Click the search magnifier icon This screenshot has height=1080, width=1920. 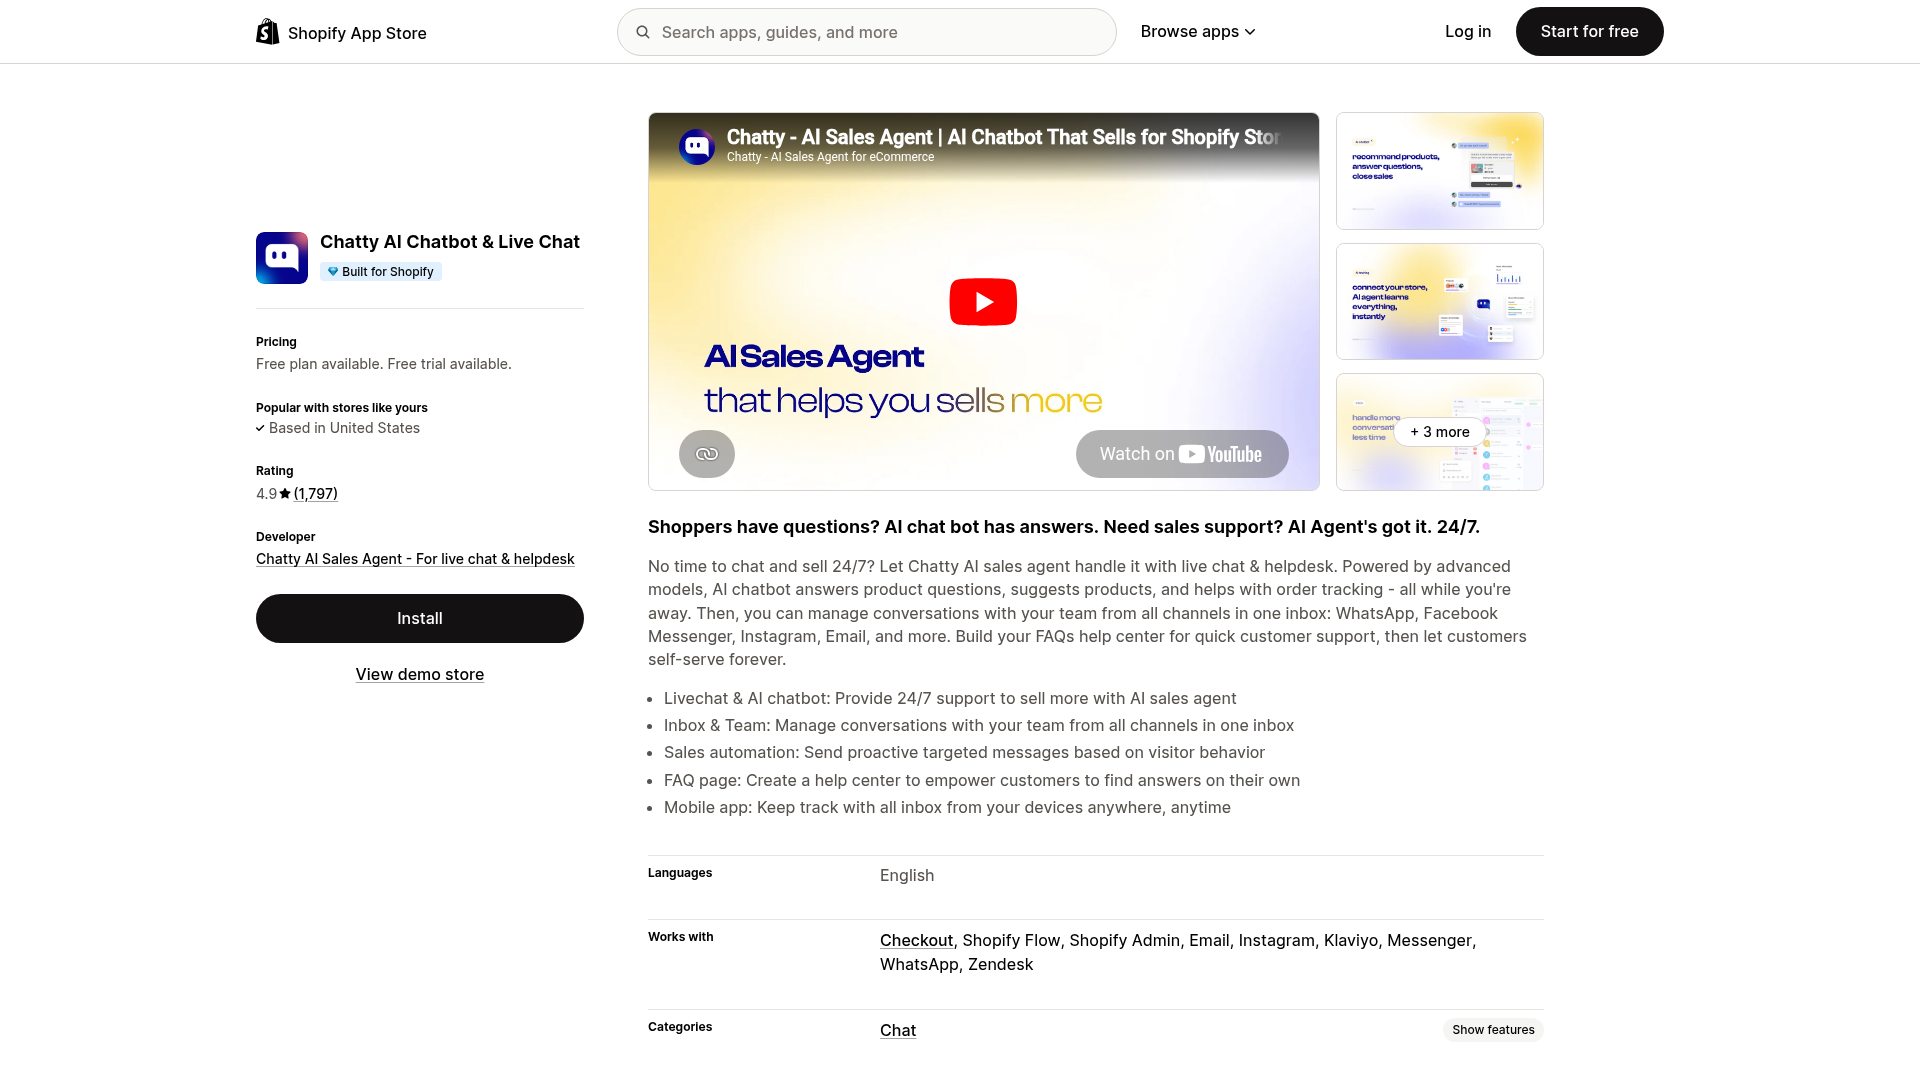643,32
